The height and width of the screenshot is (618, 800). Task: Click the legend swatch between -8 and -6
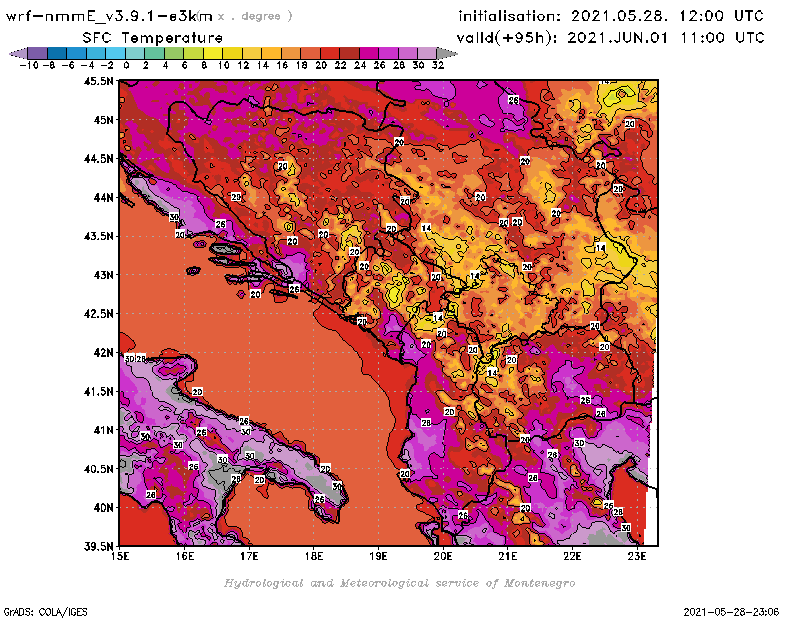pos(57,53)
